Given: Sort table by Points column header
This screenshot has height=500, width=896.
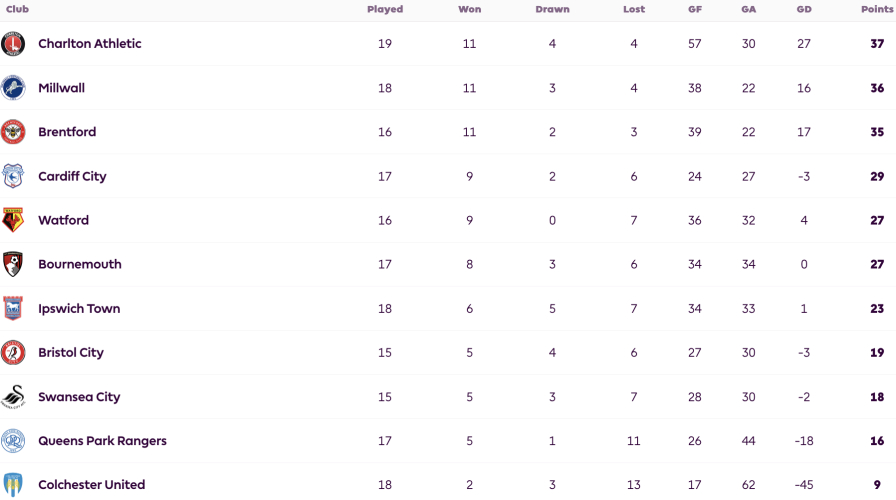Looking at the screenshot, I should pyautogui.click(x=877, y=9).
